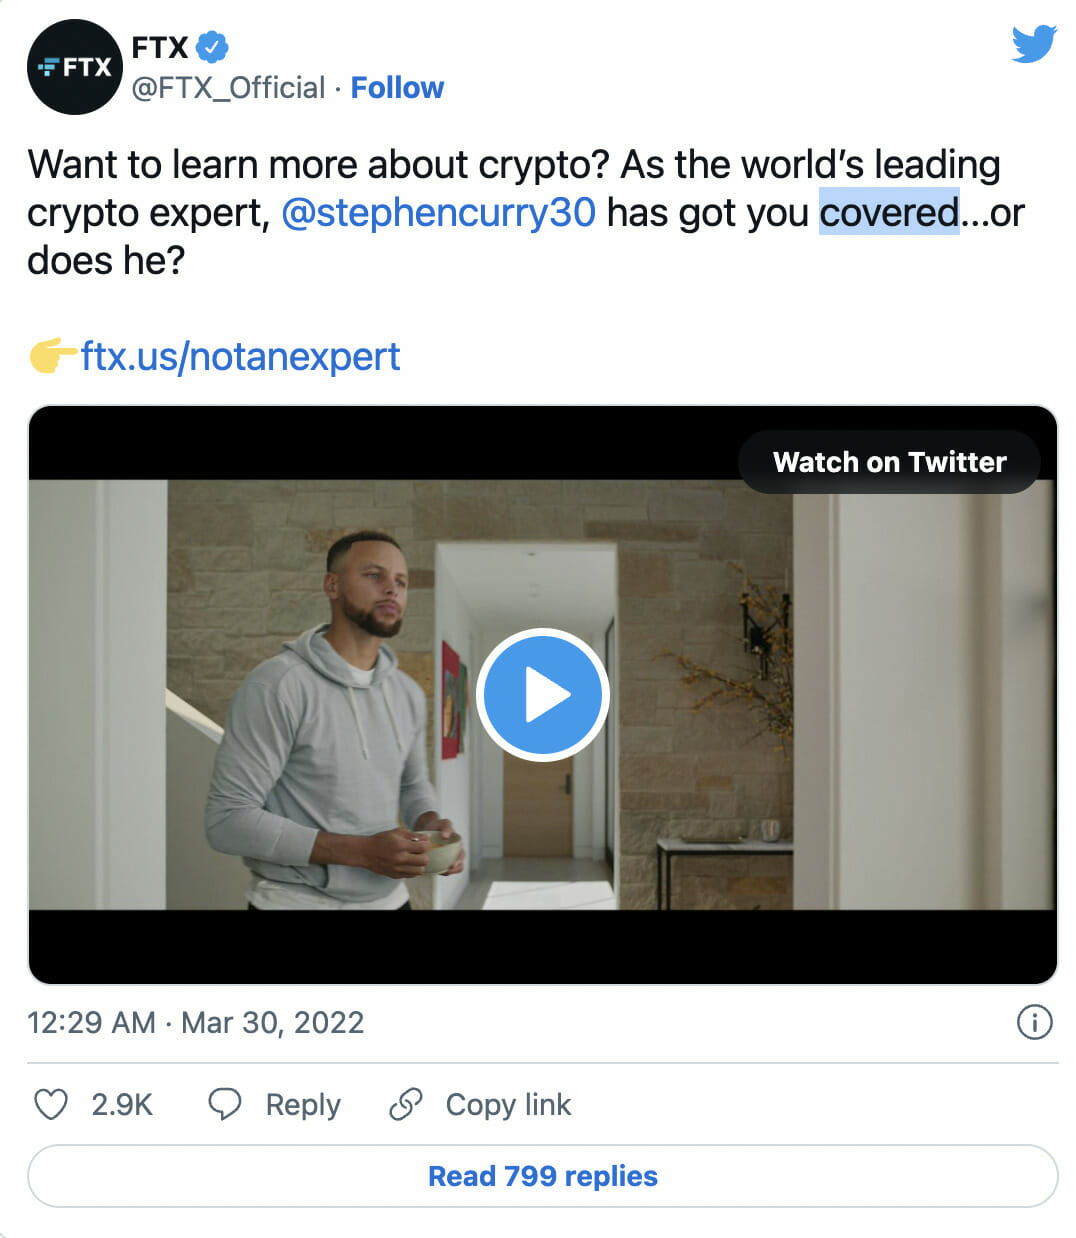Click Watch on Twitter button
Screen dimensions: 1076x1238
click(x=889, y=462)
